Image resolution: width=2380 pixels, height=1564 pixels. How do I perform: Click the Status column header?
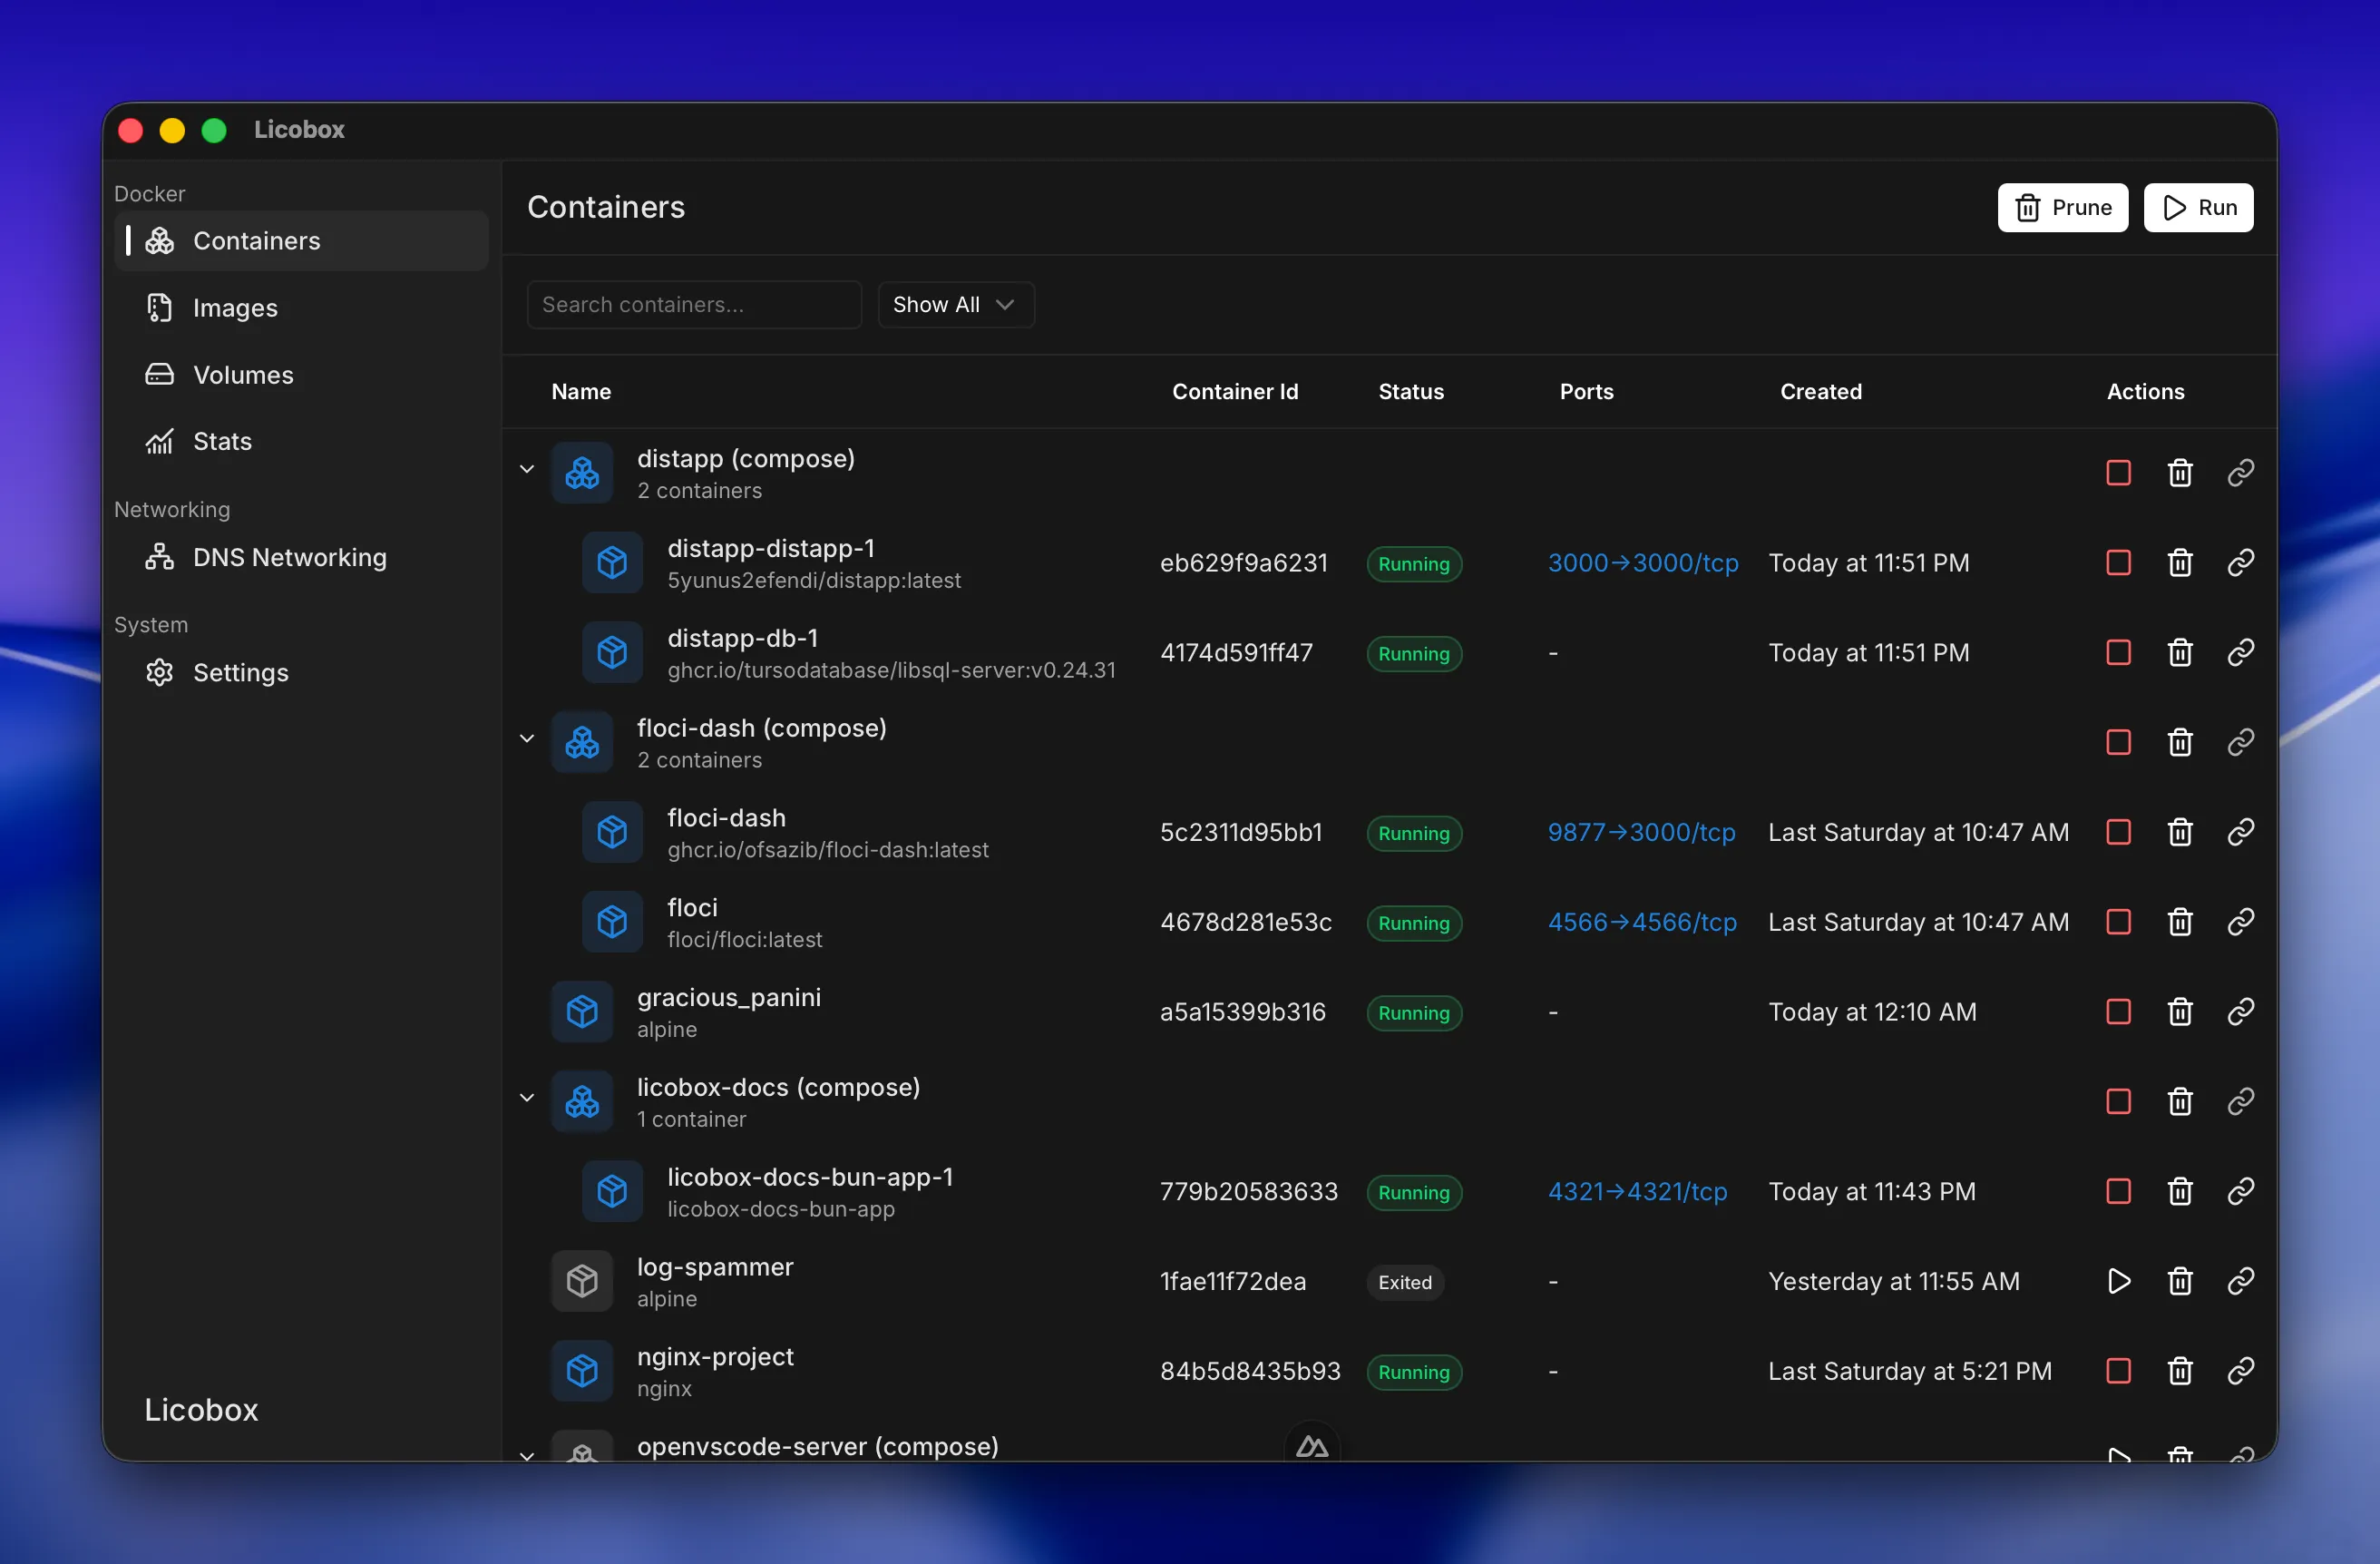click(x=1411, y=392)
